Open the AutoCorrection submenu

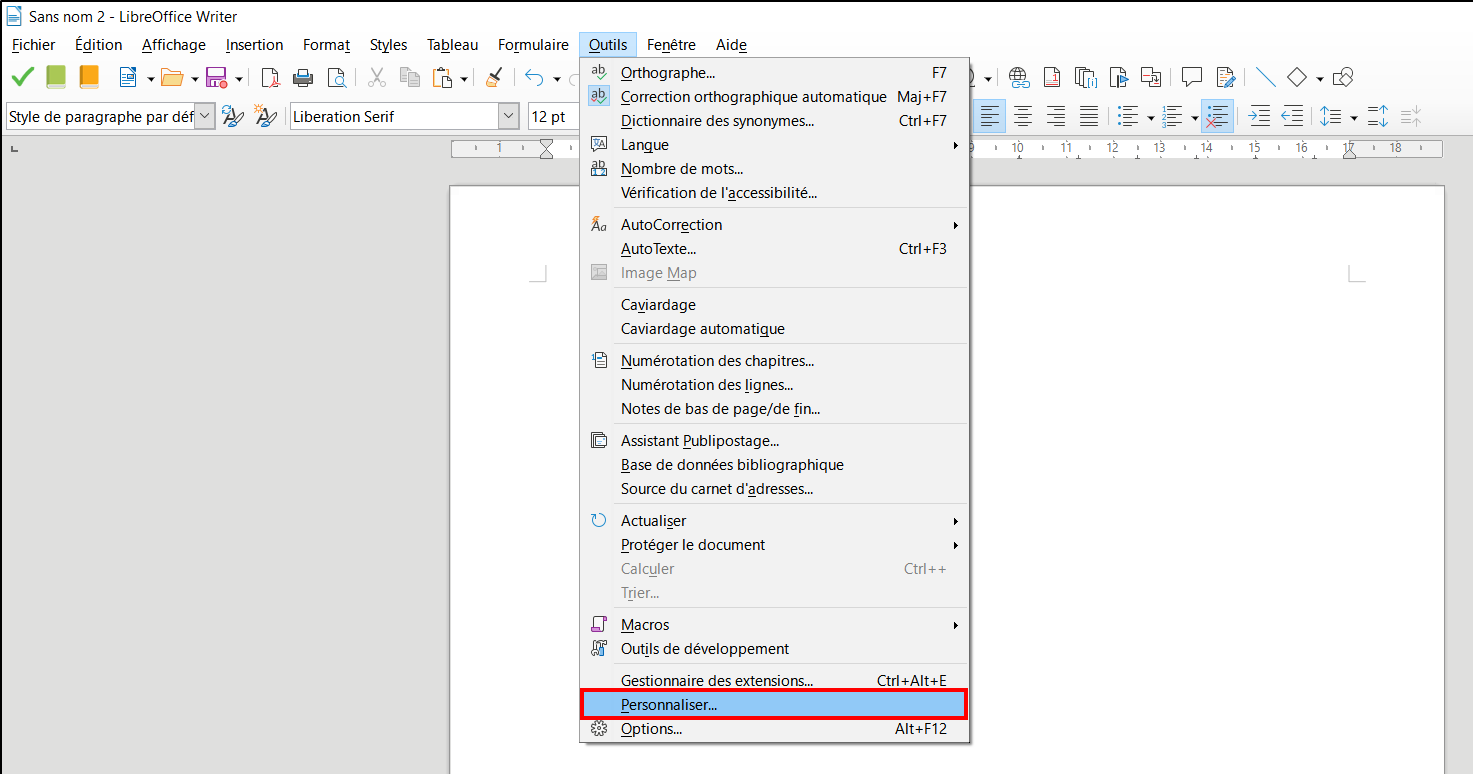click(775, 225)
